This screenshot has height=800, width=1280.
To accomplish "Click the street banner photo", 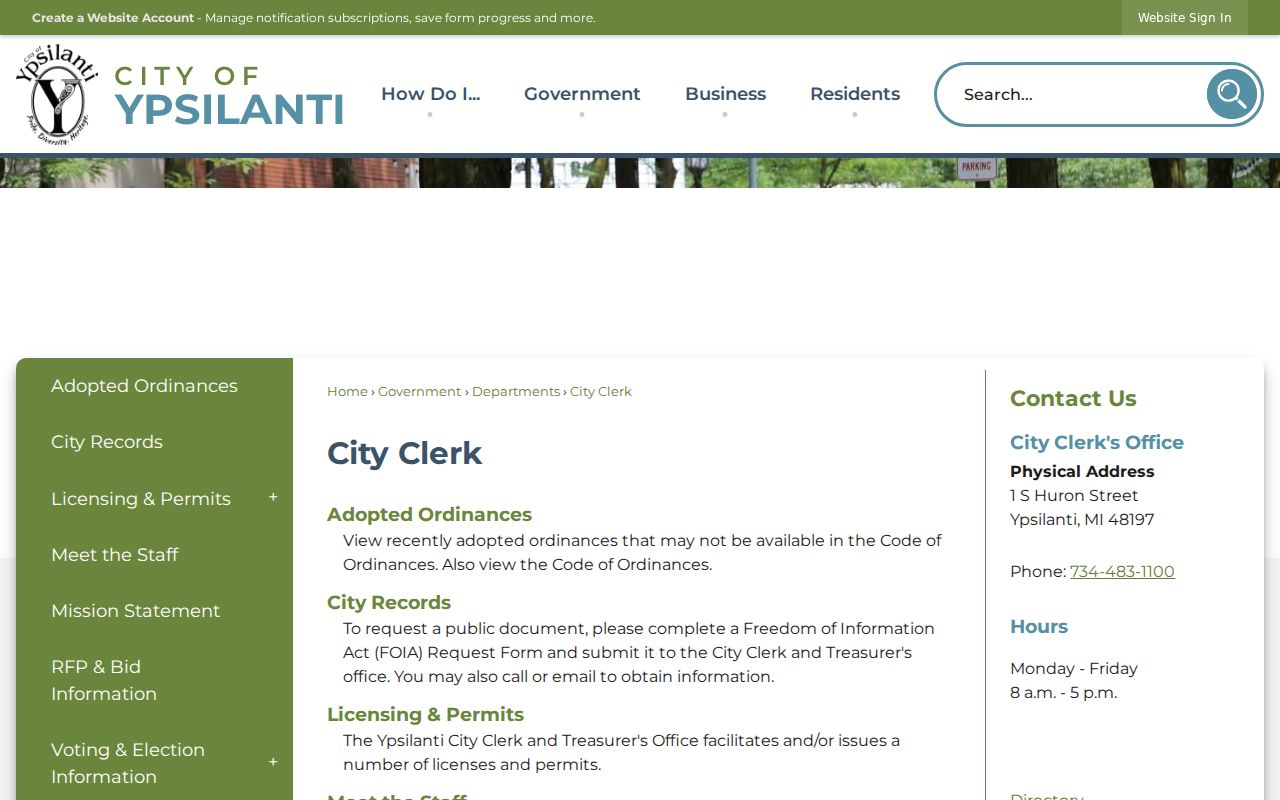I will 640,172.
